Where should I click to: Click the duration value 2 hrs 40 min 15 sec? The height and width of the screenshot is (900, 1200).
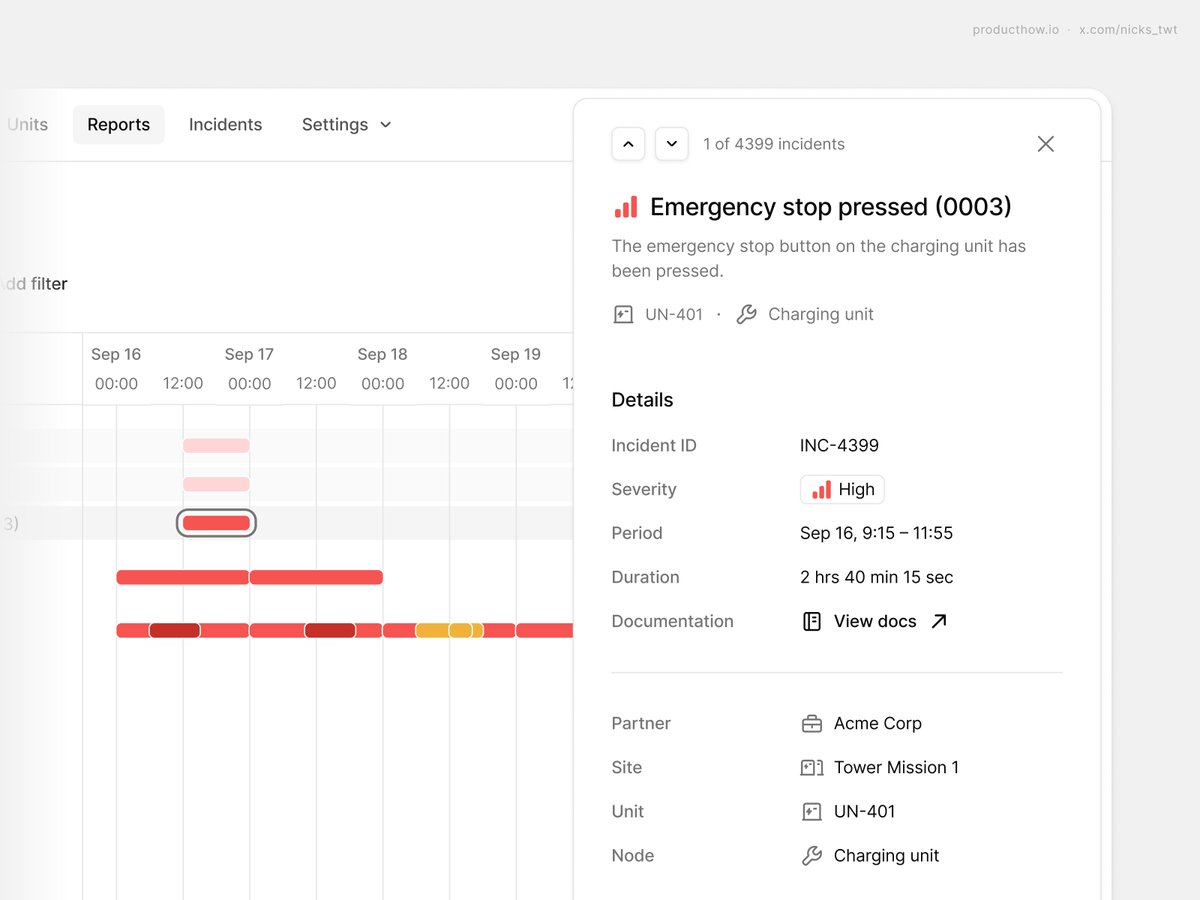pos(877,577)
